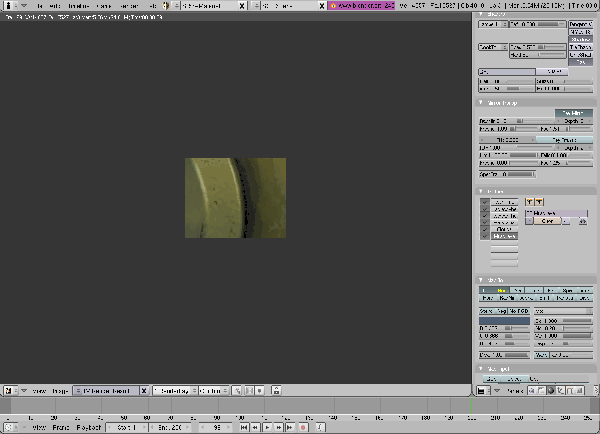Collapse the Texture panel triangle

pos(481,191)
